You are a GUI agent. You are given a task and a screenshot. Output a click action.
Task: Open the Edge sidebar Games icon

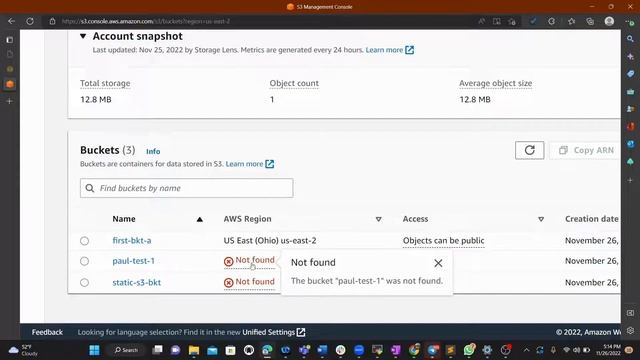(630, 109)
